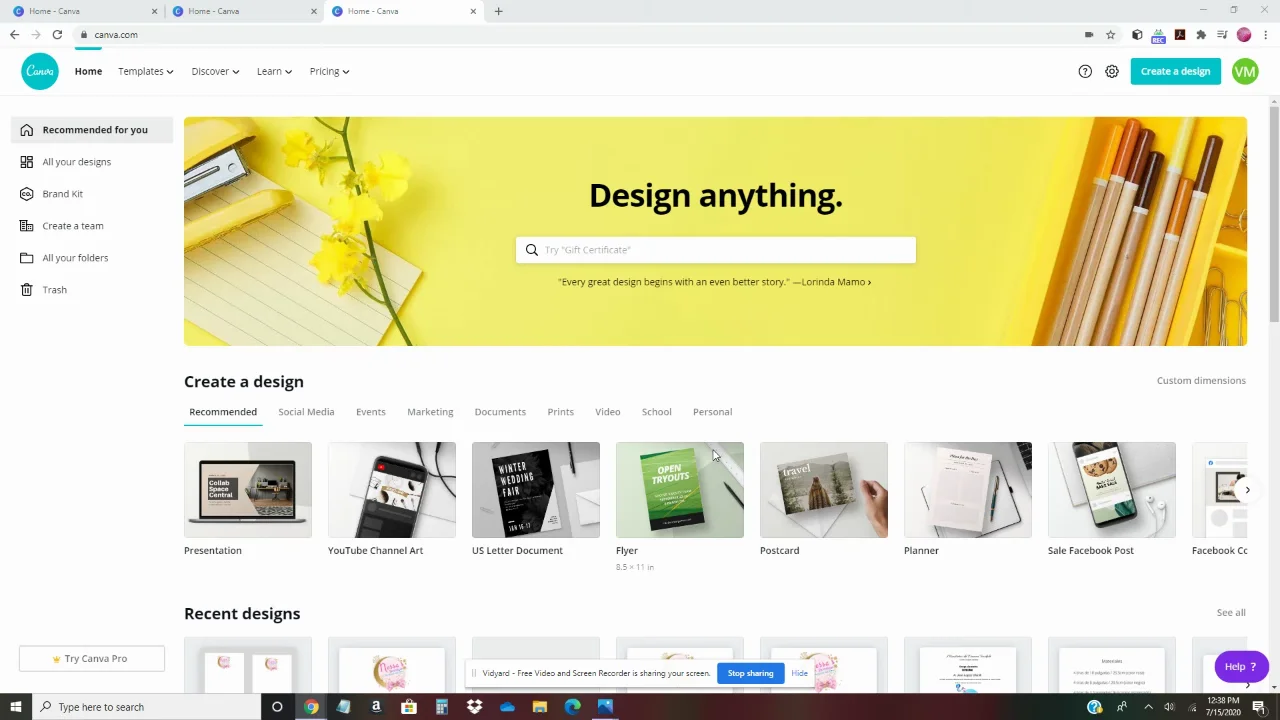Bookmark this page with the star icon
Image resolution: width=1280 pixels, height=720 pixels.
click(1110, 35)
